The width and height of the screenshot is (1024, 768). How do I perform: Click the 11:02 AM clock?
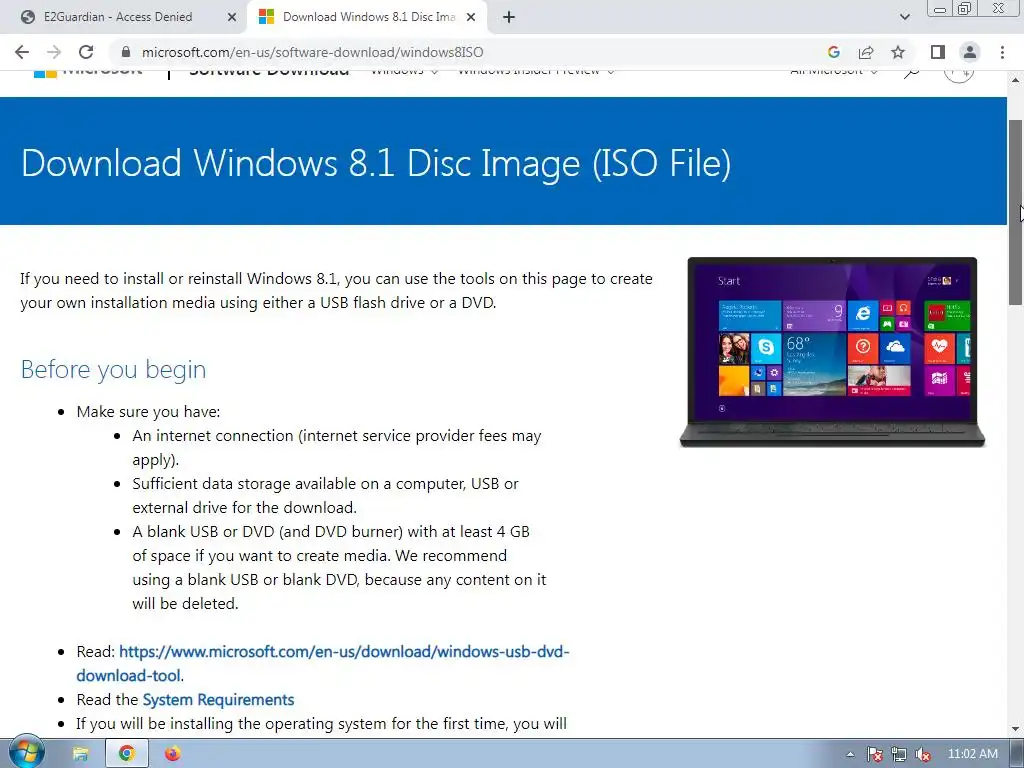(972, 754)
